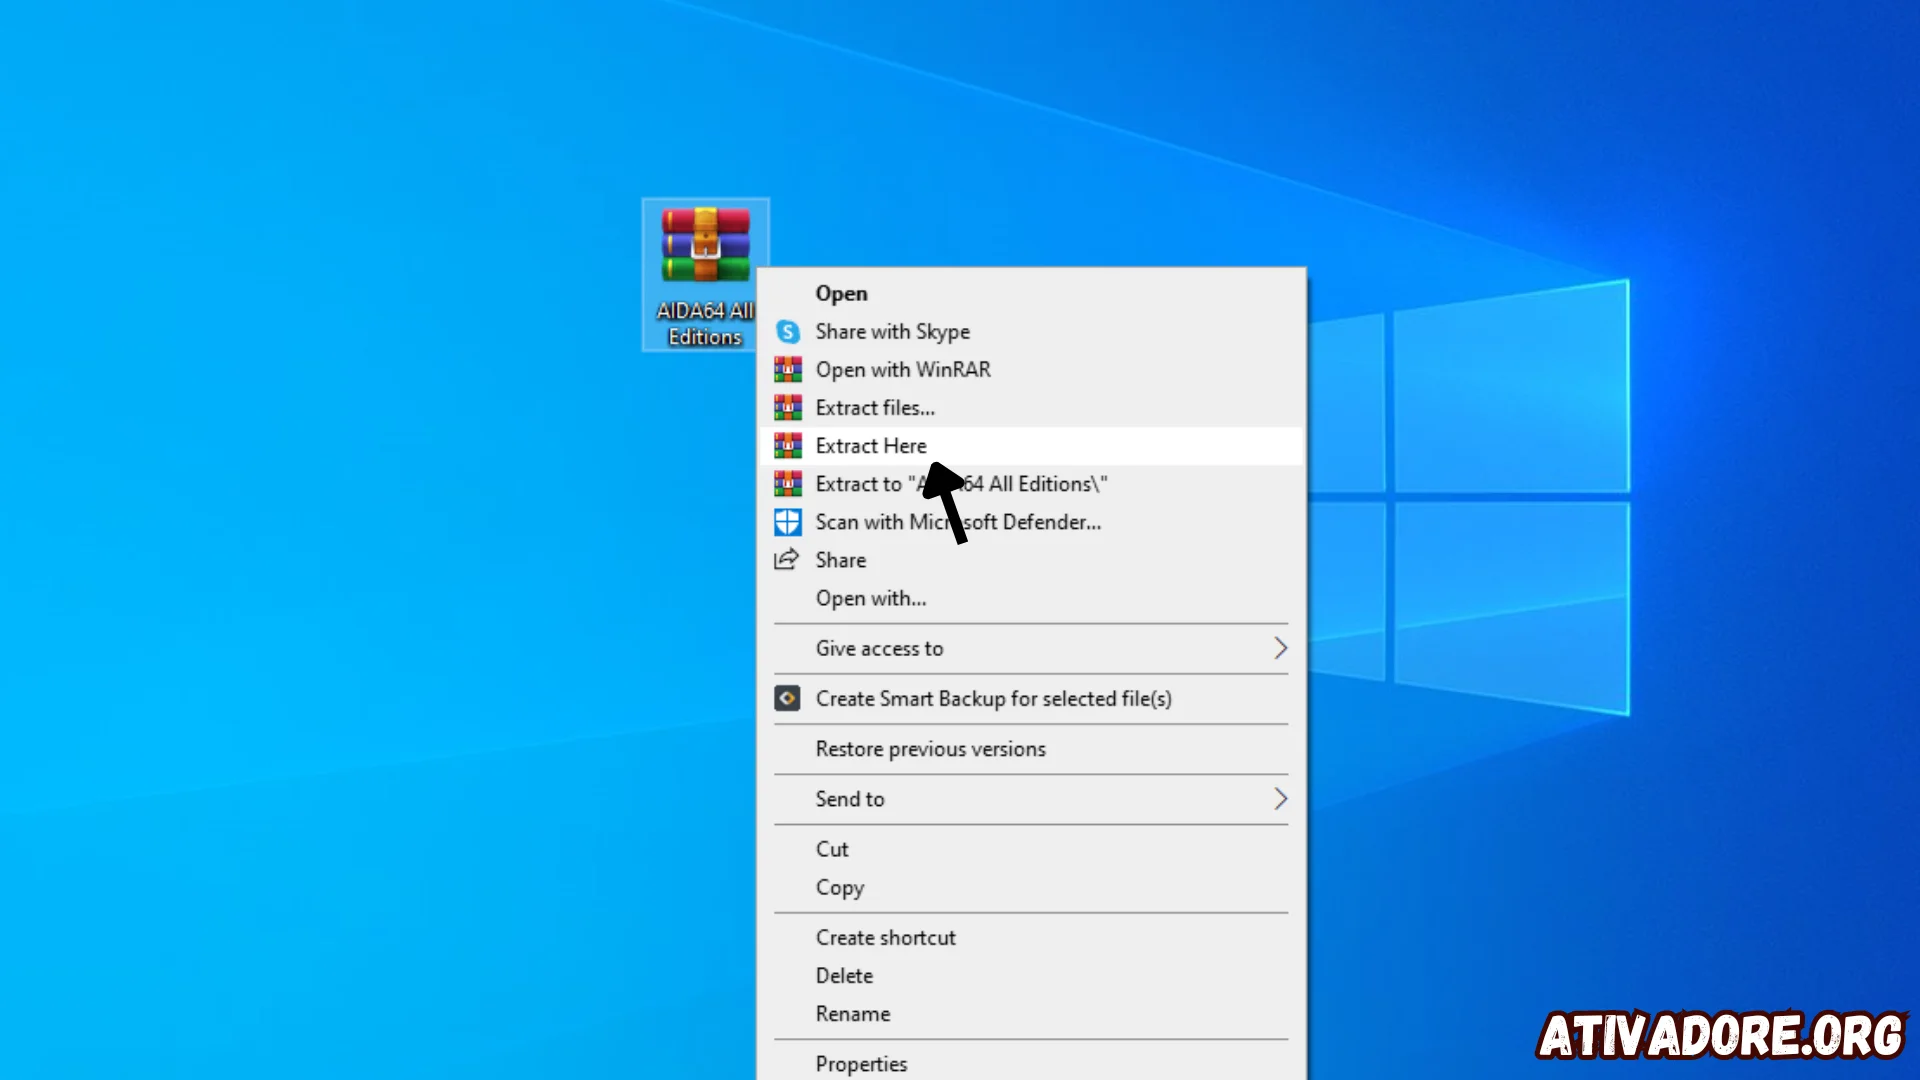Click 'Restore previous versions' option

pos(930,749)
